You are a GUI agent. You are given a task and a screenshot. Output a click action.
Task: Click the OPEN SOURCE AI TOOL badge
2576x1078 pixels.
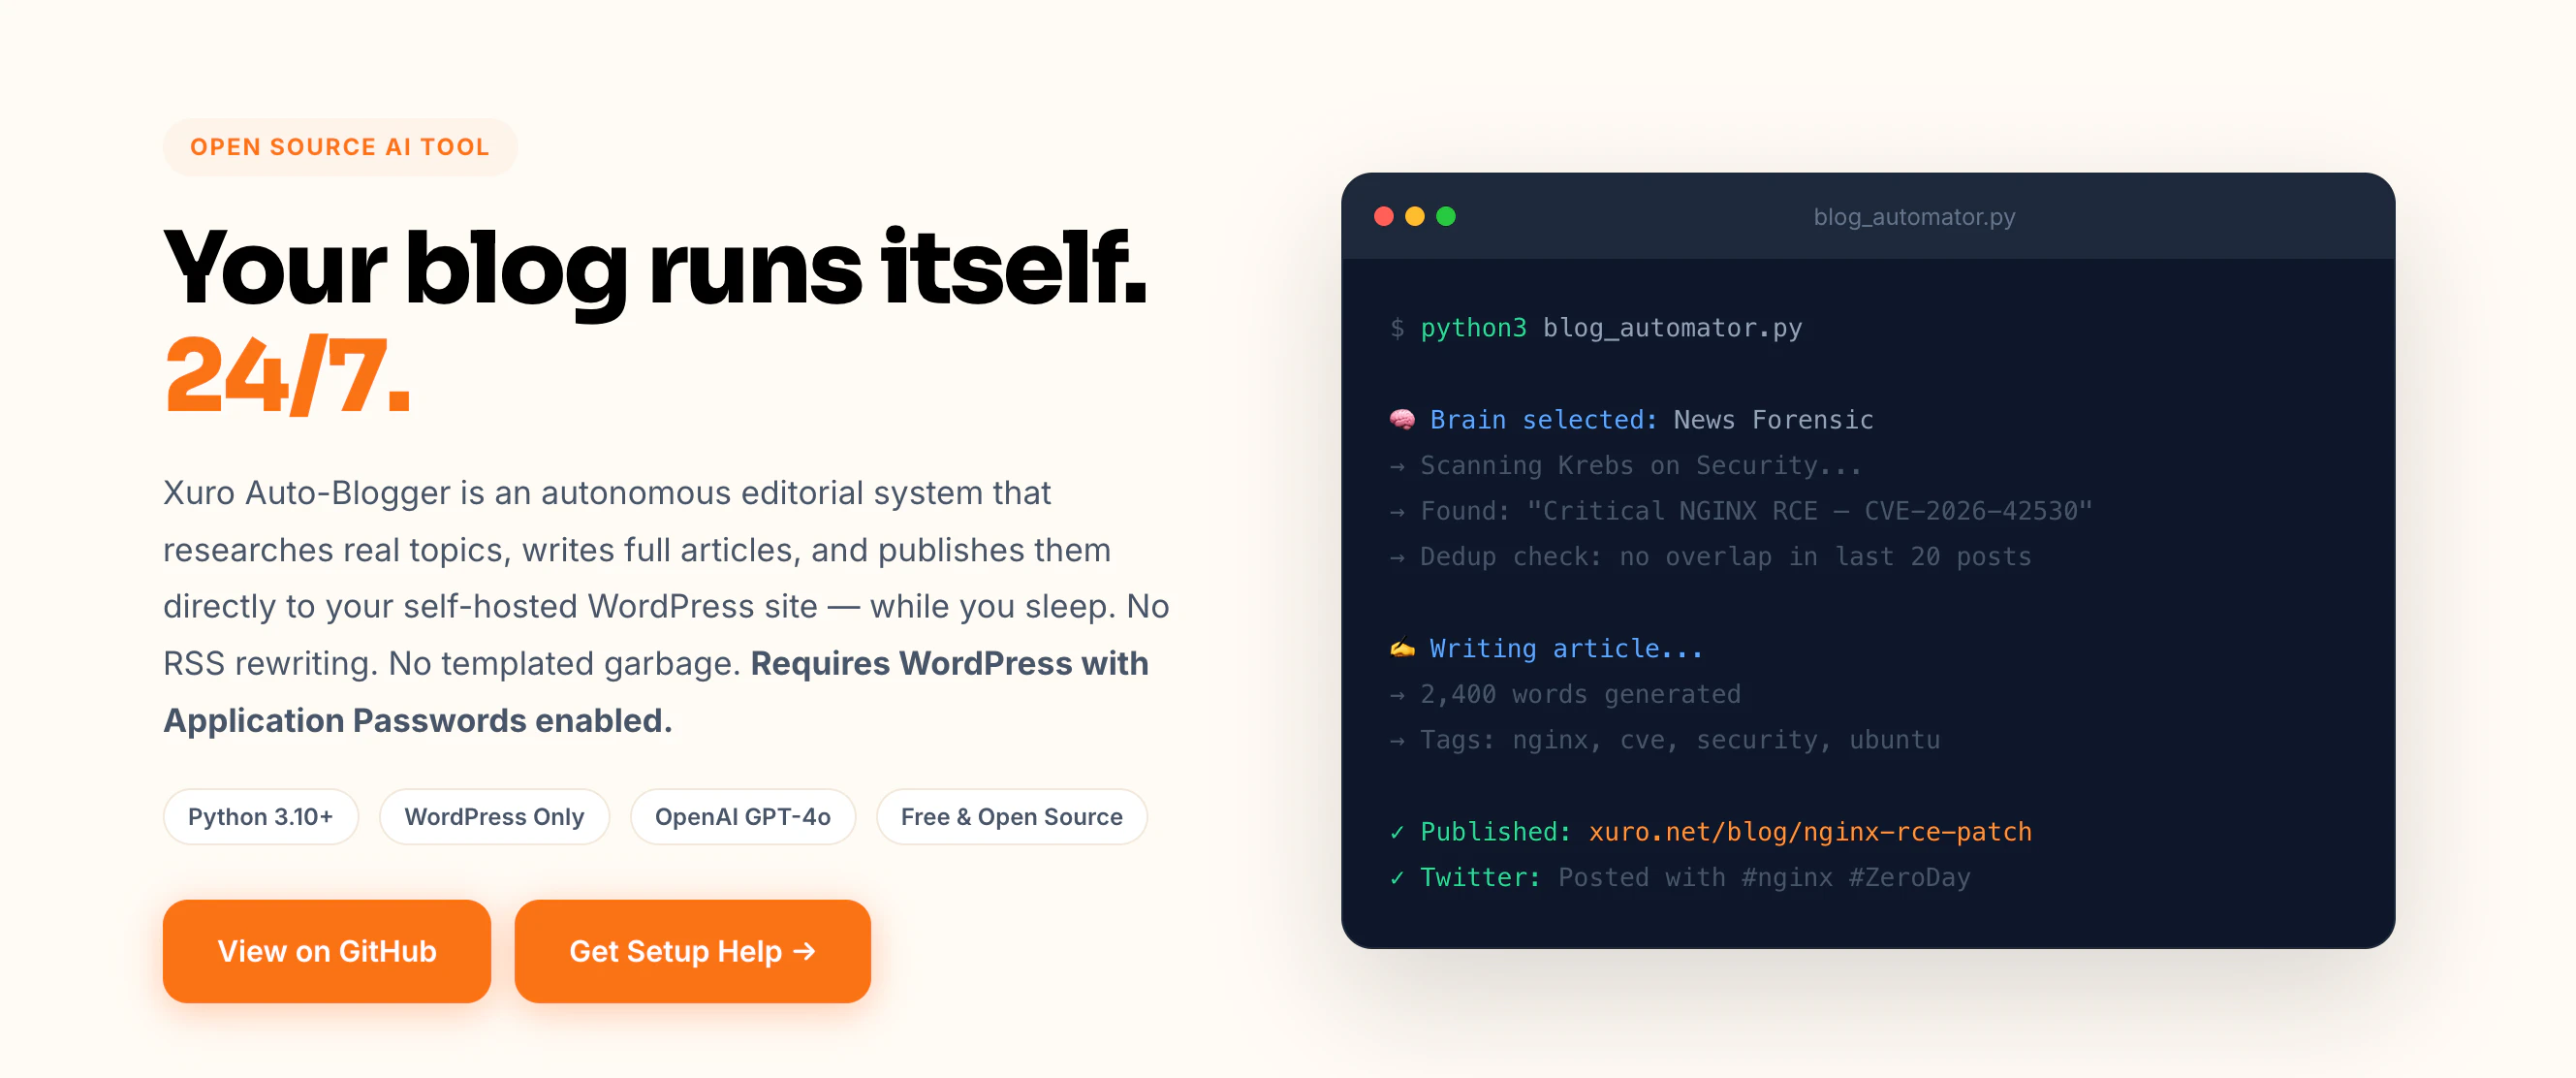[340, 147]
